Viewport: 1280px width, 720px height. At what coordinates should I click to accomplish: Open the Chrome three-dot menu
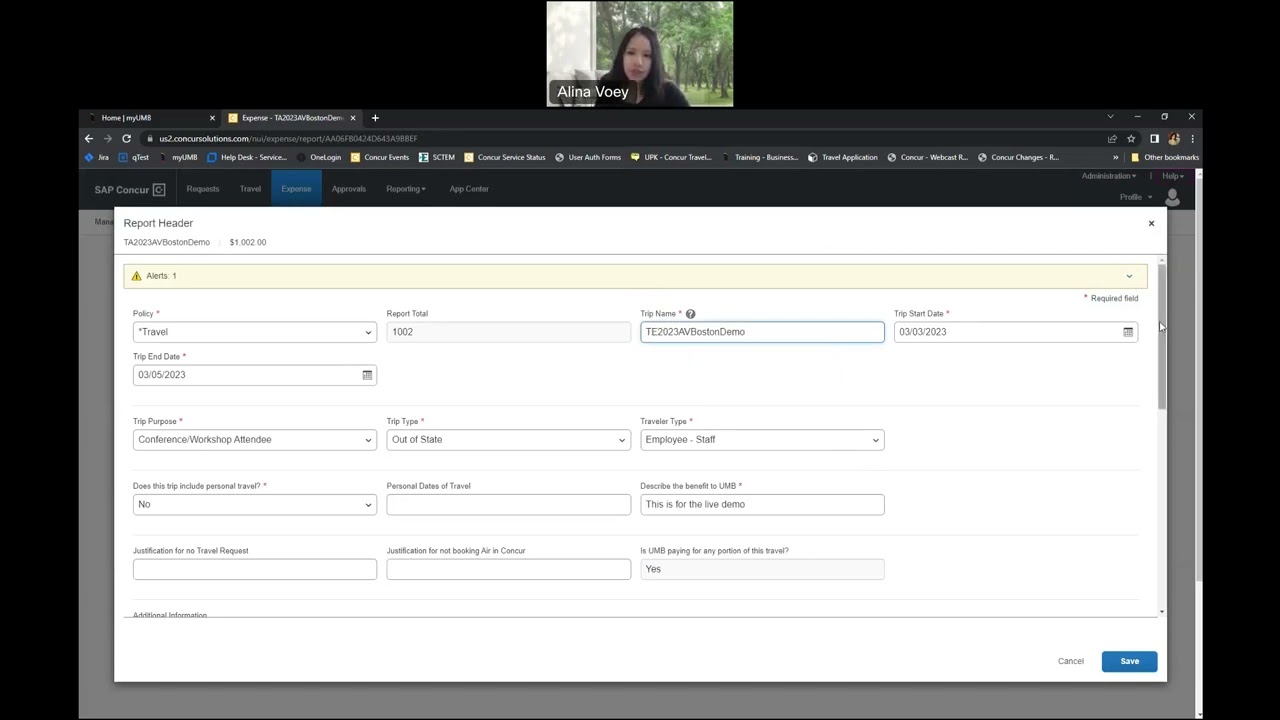1192,139
